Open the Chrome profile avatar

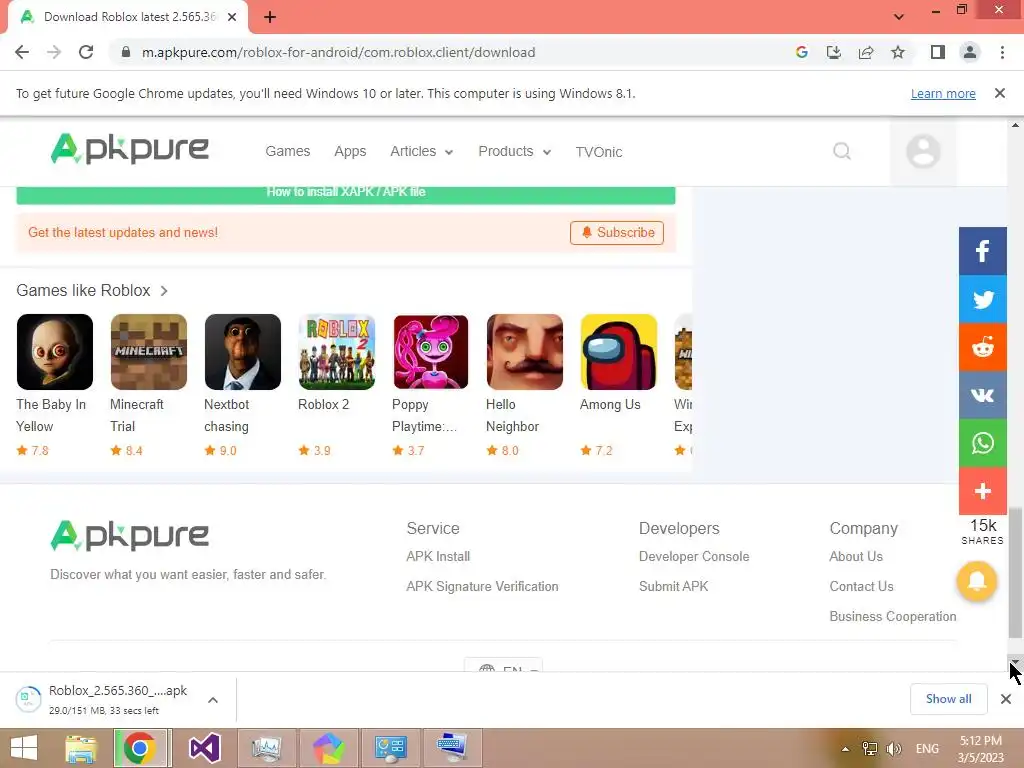[970, 52]
